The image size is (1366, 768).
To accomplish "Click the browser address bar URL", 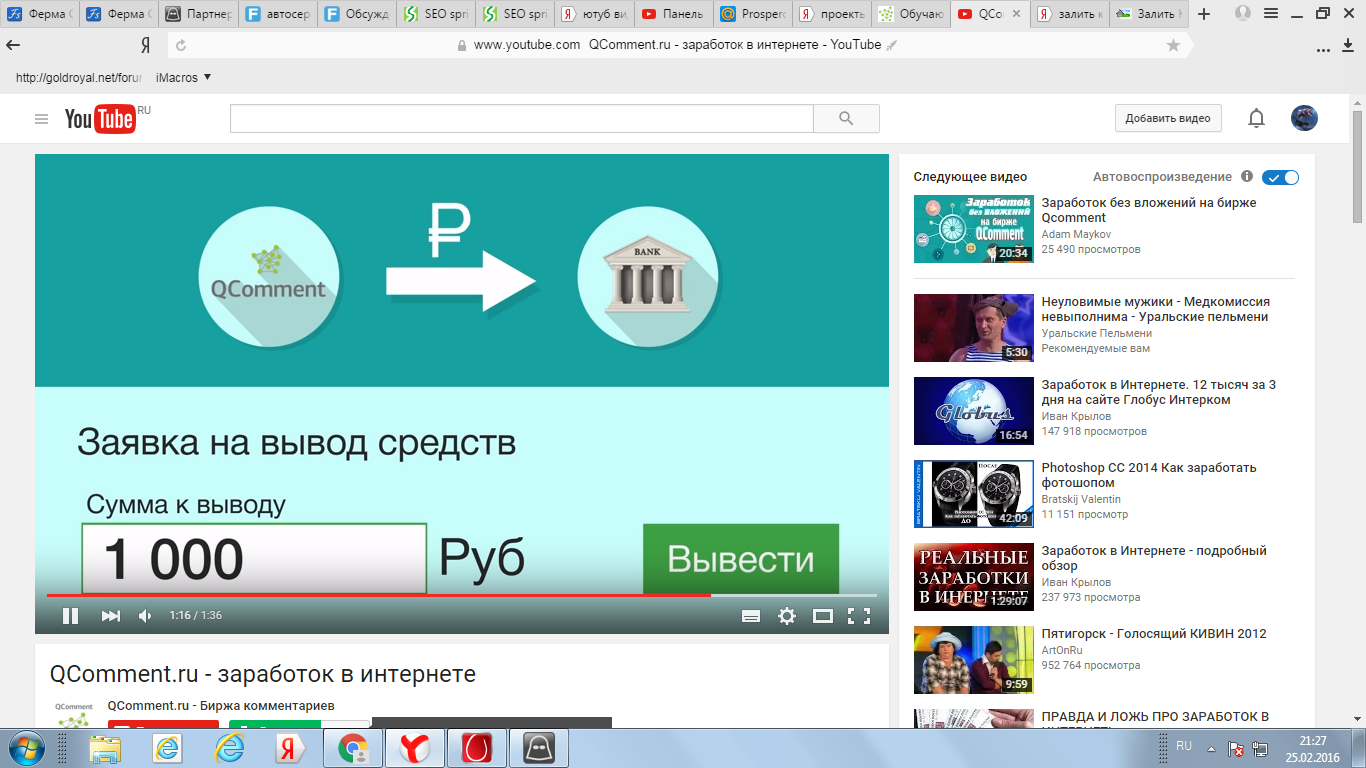I will [x=526, y=45].
